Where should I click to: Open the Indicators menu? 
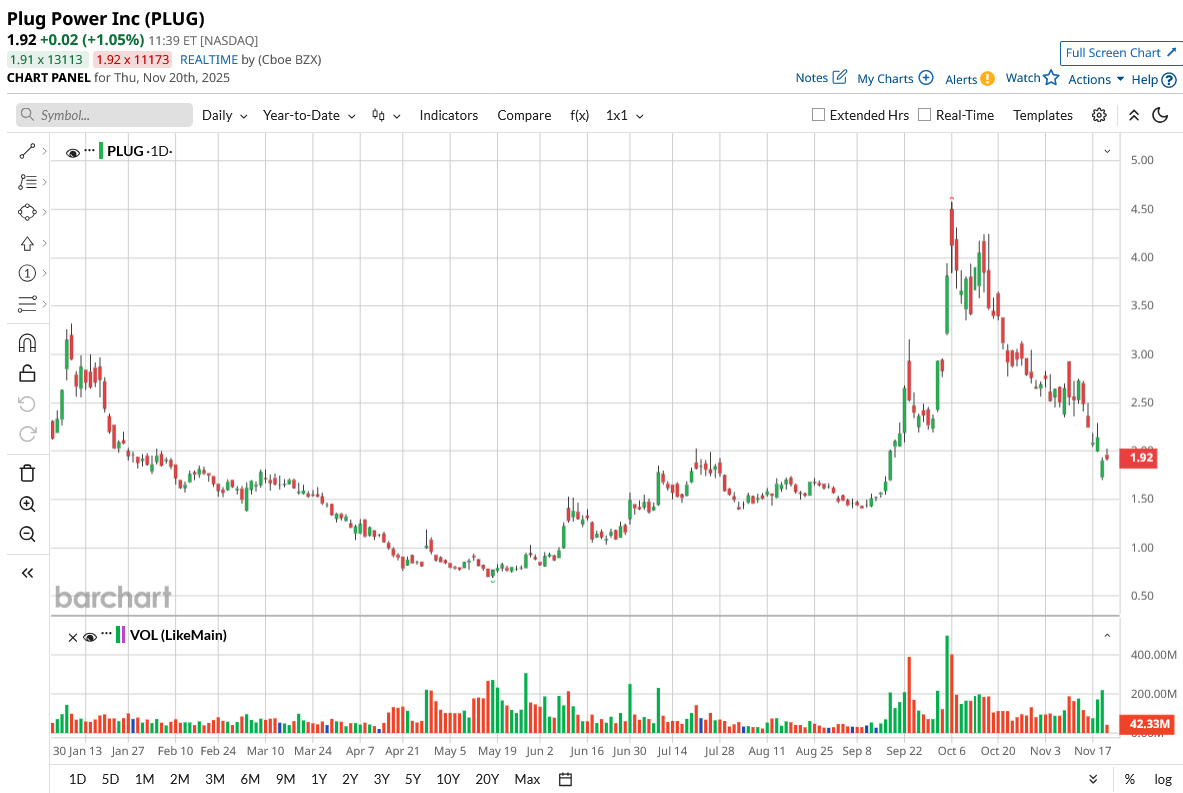click(449, 115)
